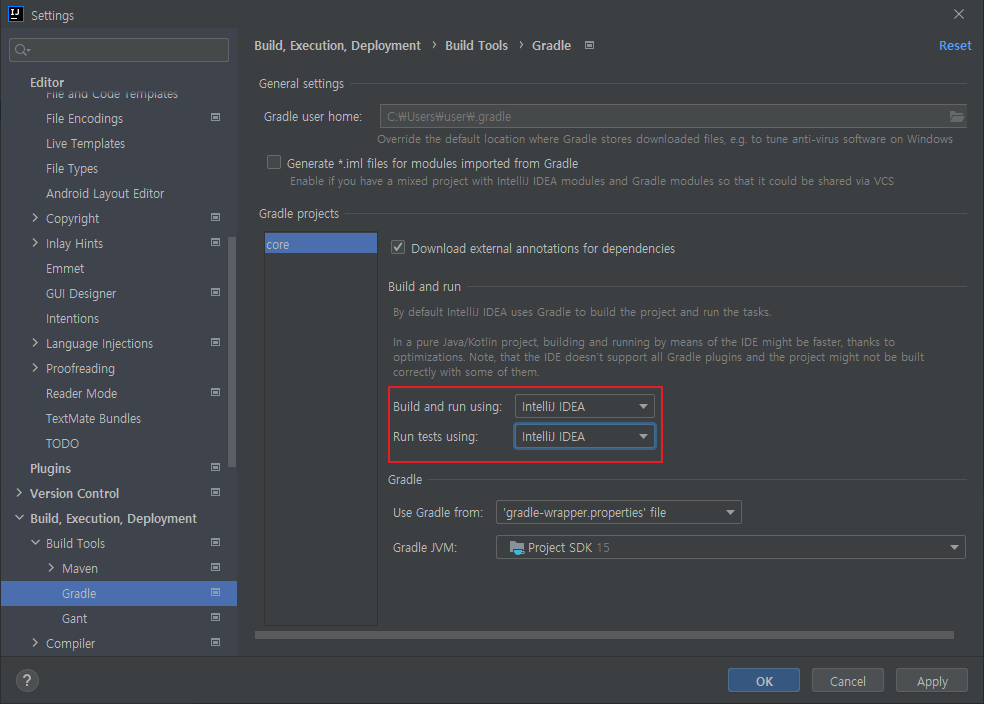Click the folder browse icon in Gradle user home
Image resolution: width=984 pixels, height=704 pixels.
[x=956, y=117]
